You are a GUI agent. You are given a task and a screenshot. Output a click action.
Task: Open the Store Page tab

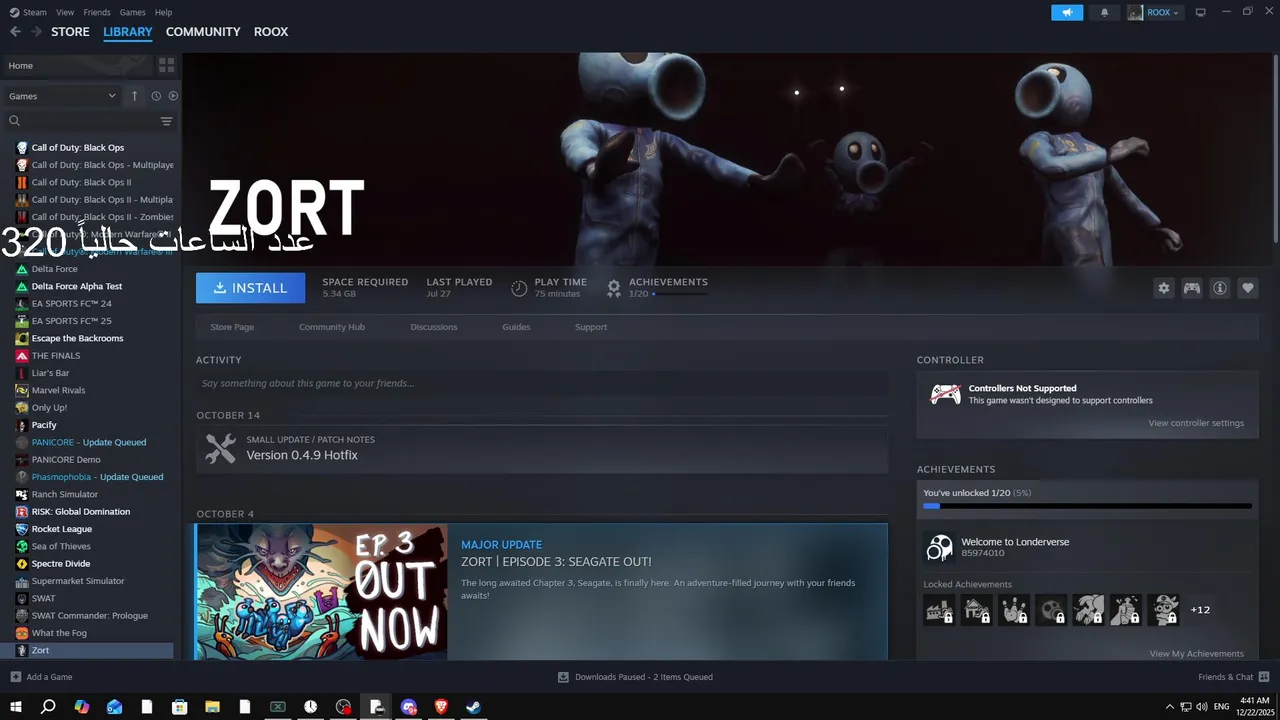pyautogui.click(x=232, y=327)
